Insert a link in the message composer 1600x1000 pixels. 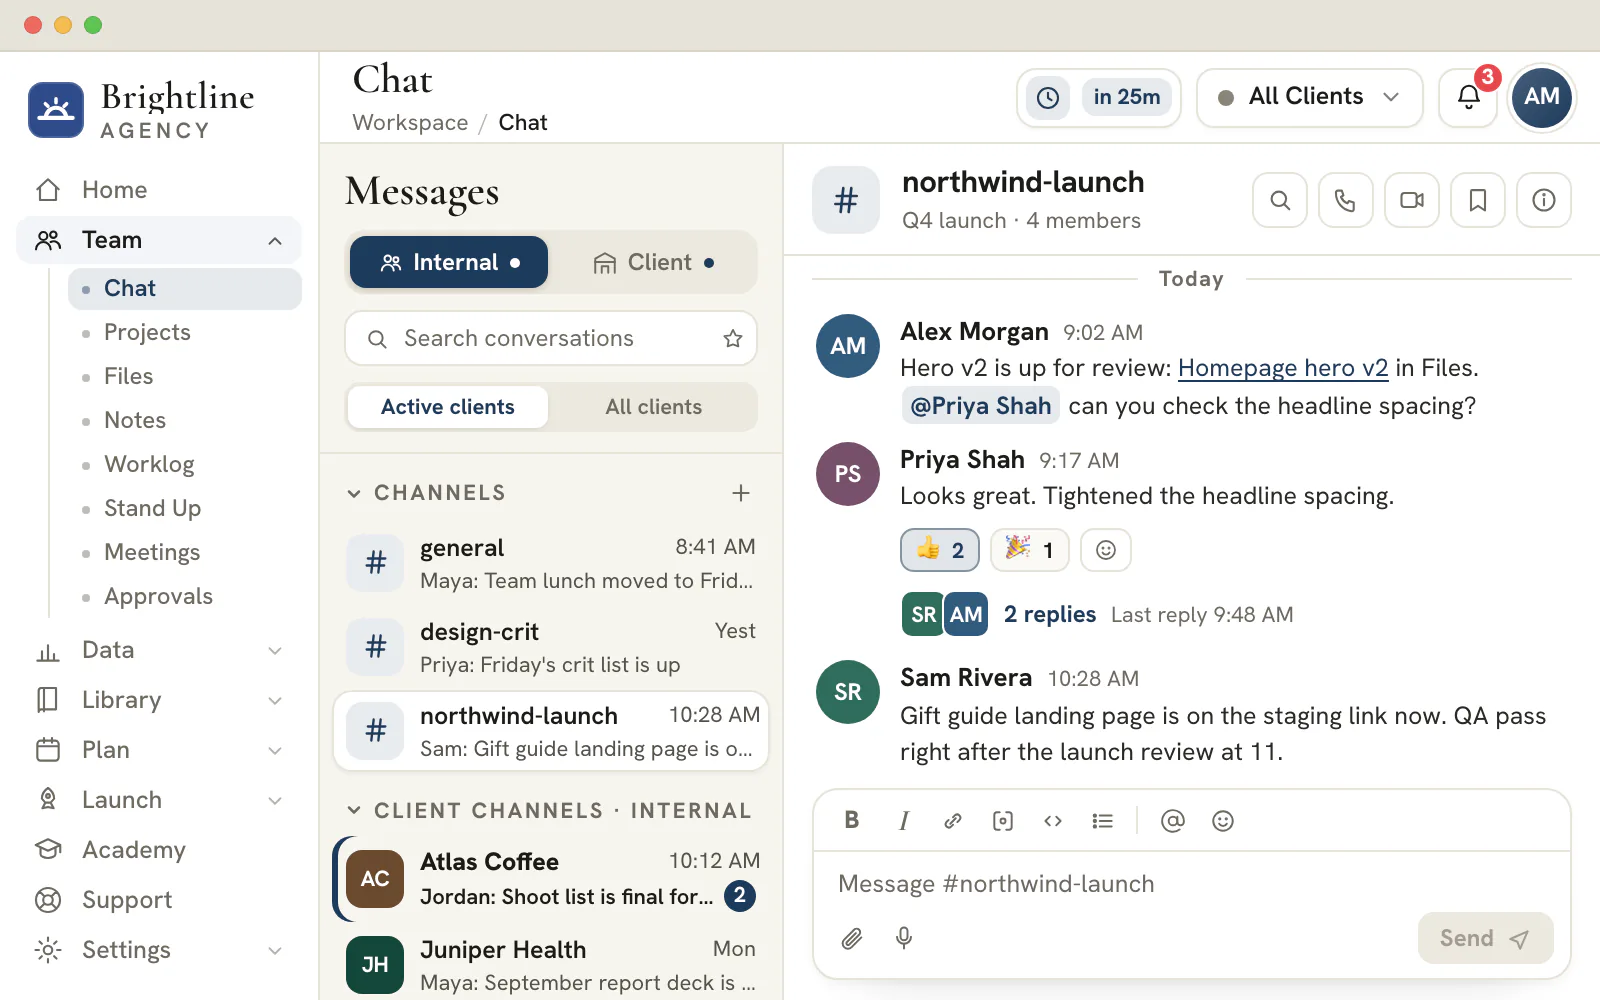(x=953, y=821)
